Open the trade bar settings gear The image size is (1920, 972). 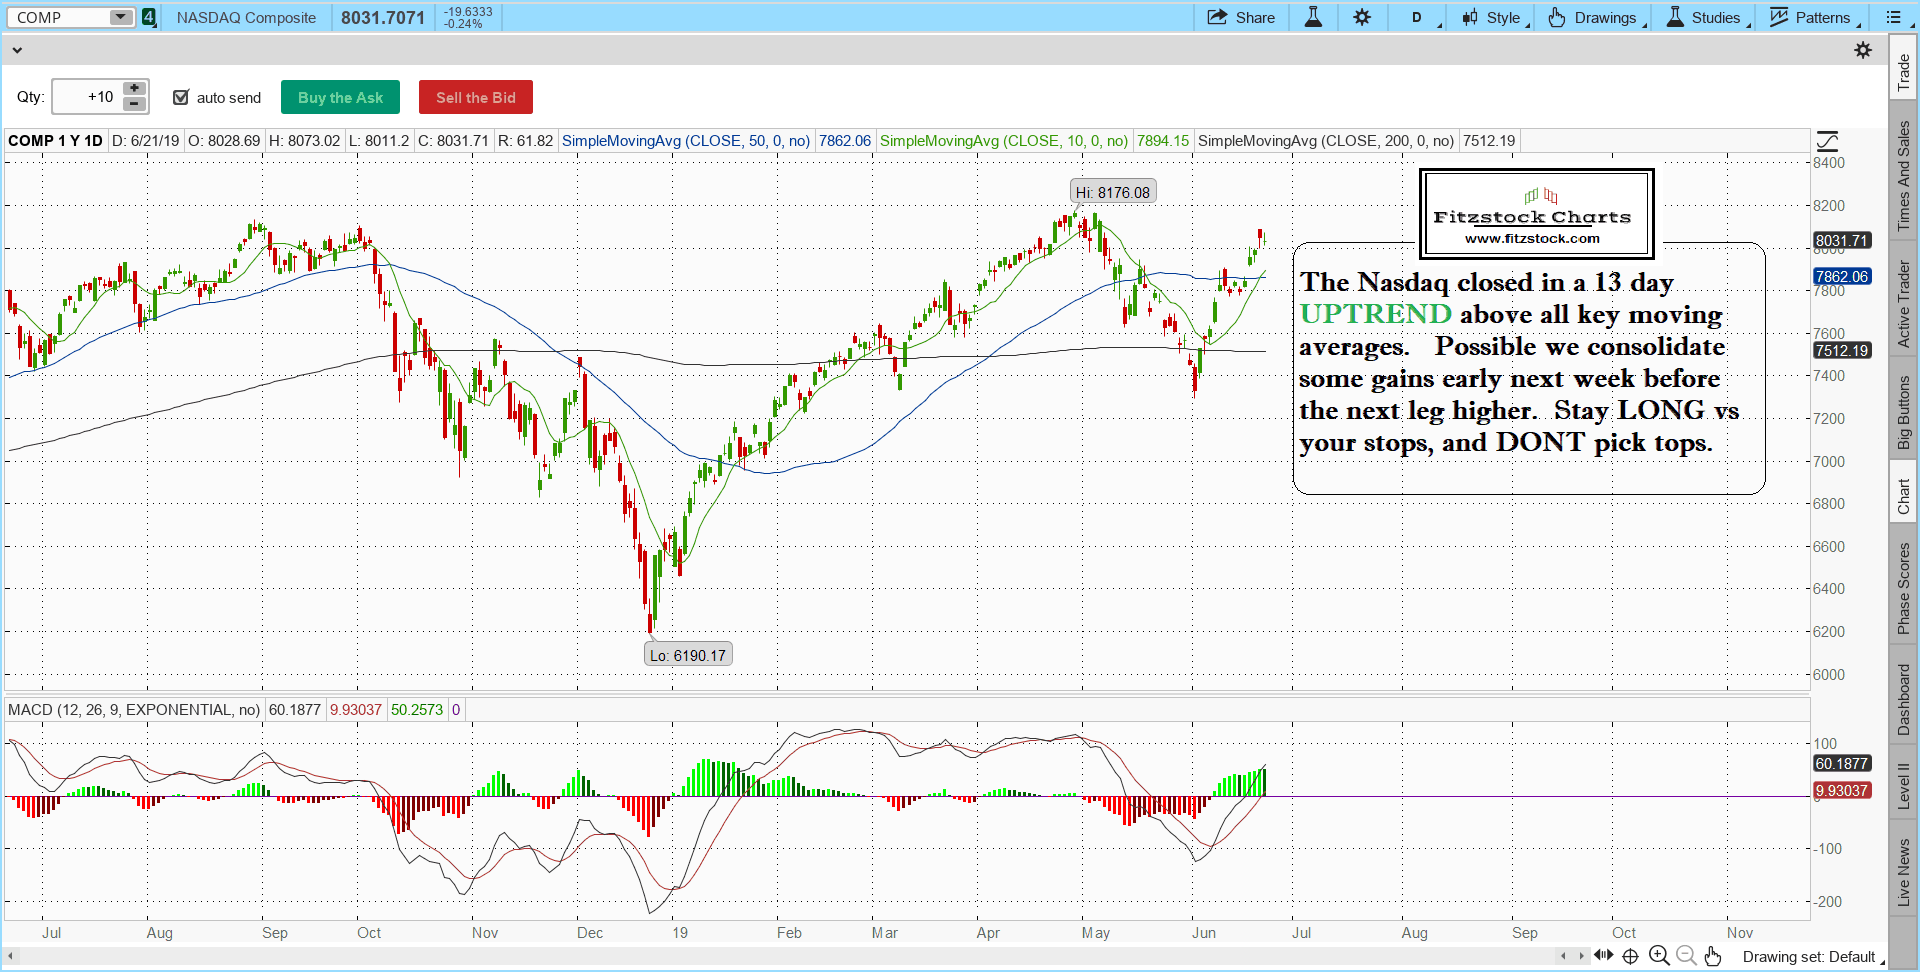click(1863, 50)
